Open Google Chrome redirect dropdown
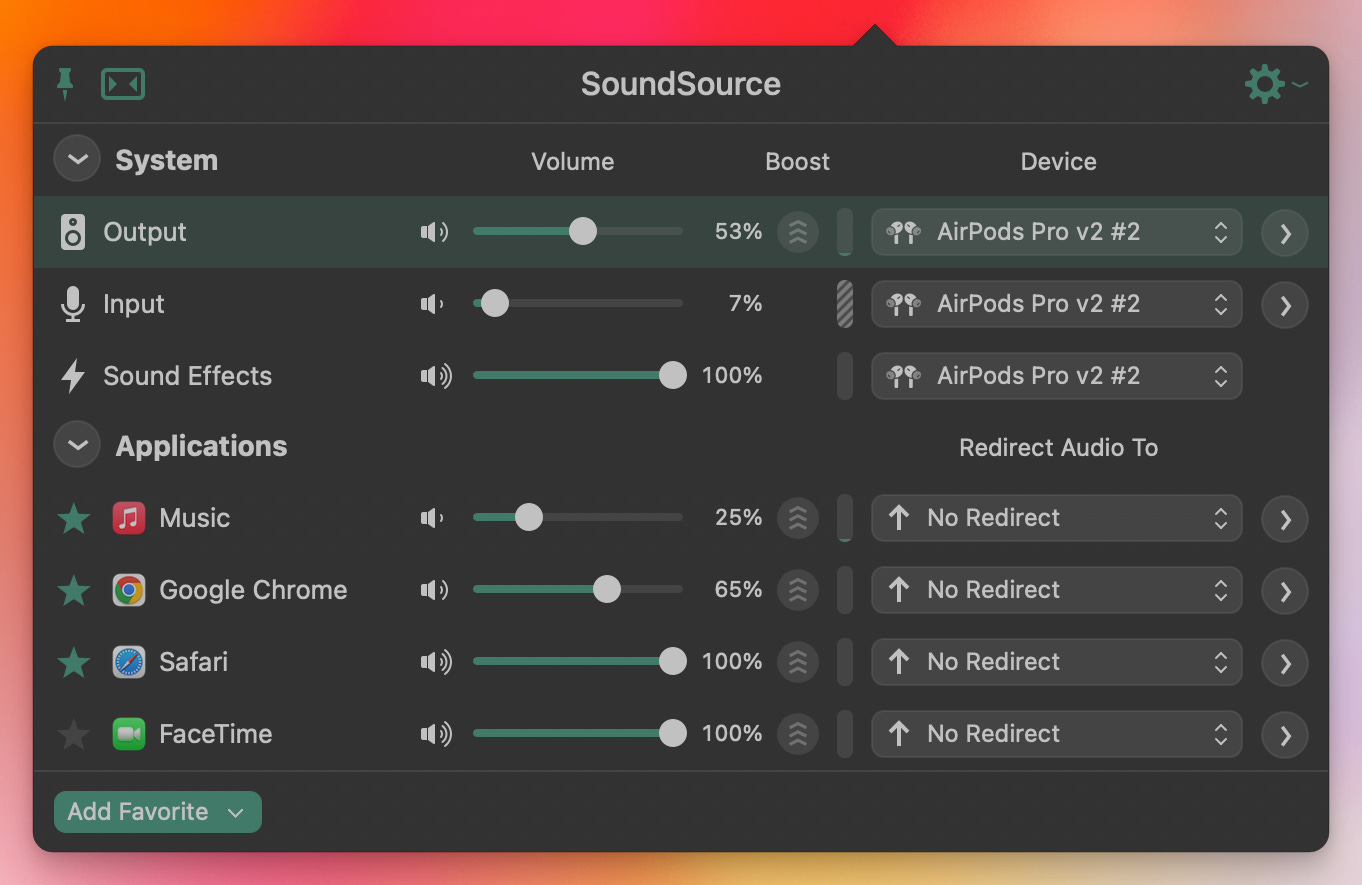This screenshot has width=1362, height=885. coord(1057,590)
